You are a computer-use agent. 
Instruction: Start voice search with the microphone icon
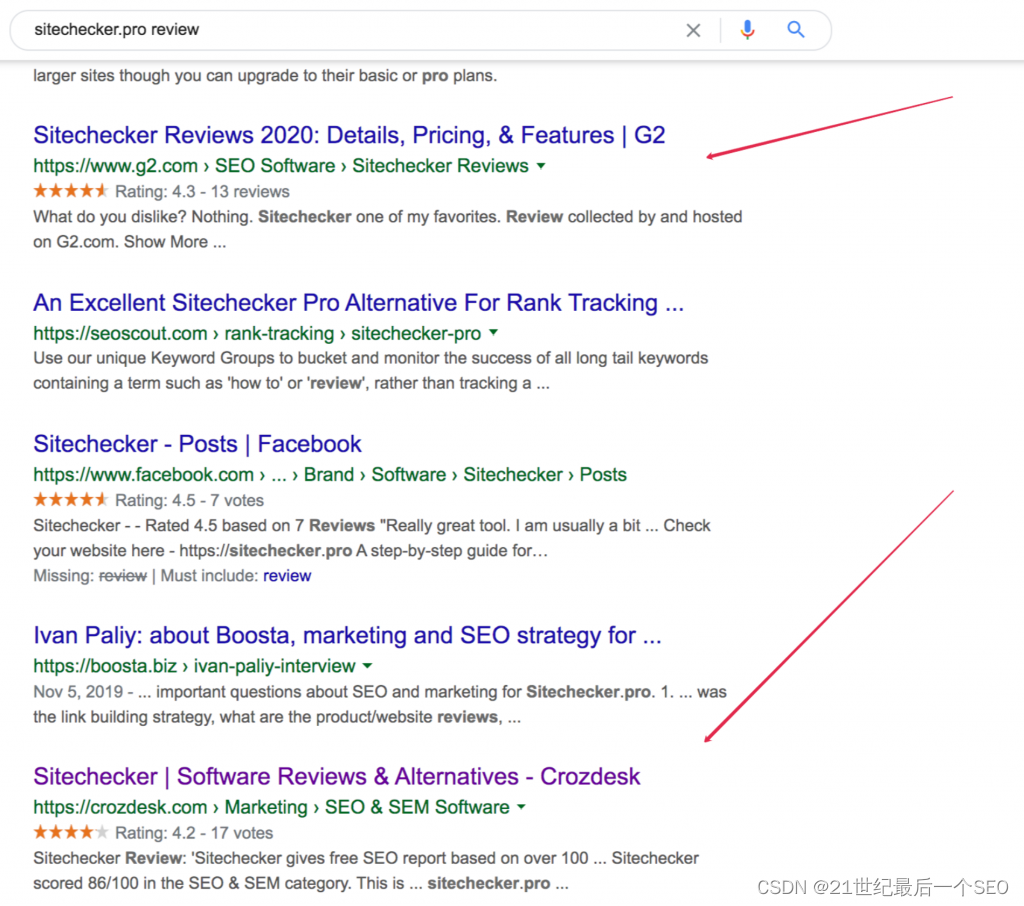tap(747, 30)
